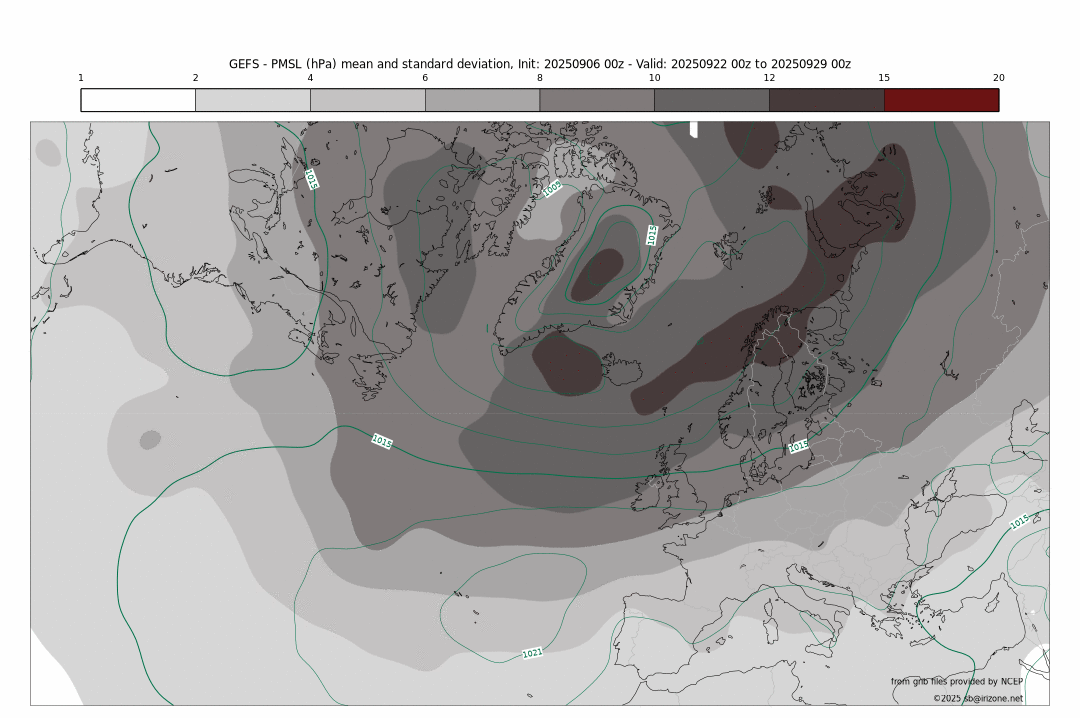Click the 1021 isobar label near the Azores
This screenshot has height=718, width=1080.
(532, 653)
